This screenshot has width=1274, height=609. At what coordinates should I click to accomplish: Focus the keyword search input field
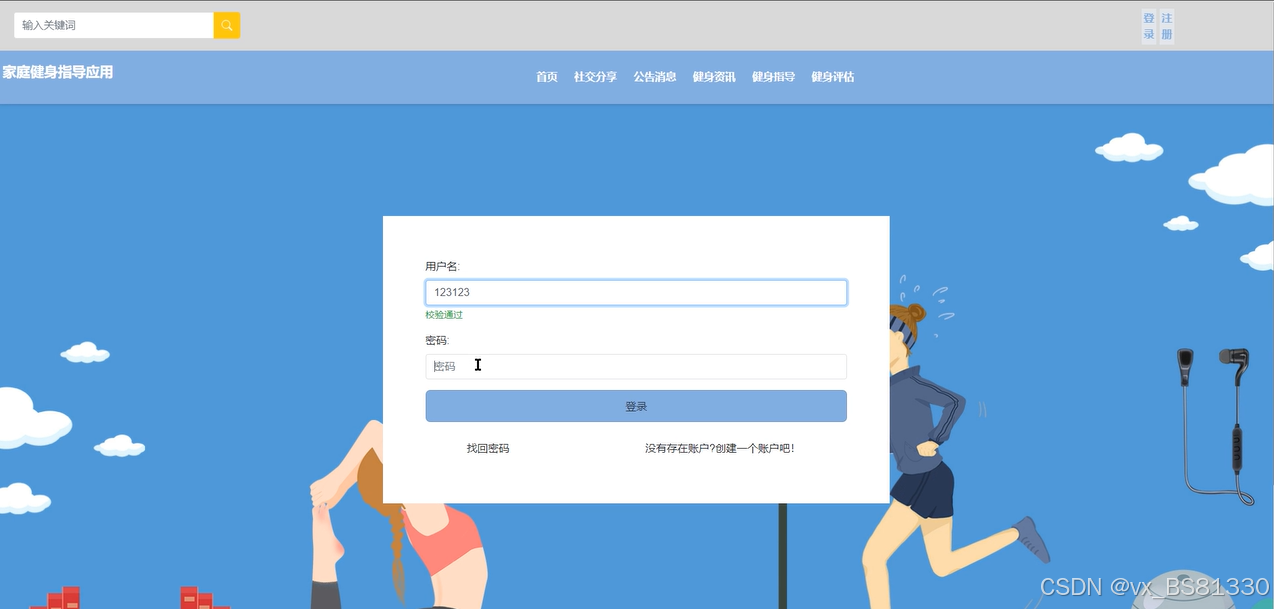(114, 25)
